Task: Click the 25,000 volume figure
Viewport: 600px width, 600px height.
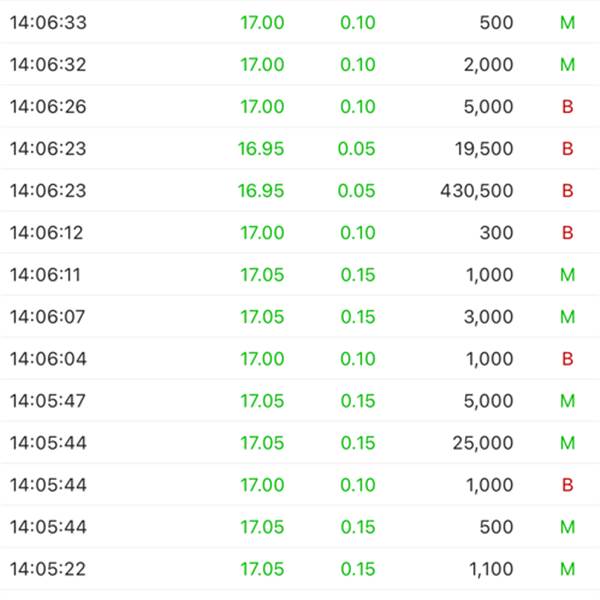Action: pyautogui.click(x=483, y=443)
